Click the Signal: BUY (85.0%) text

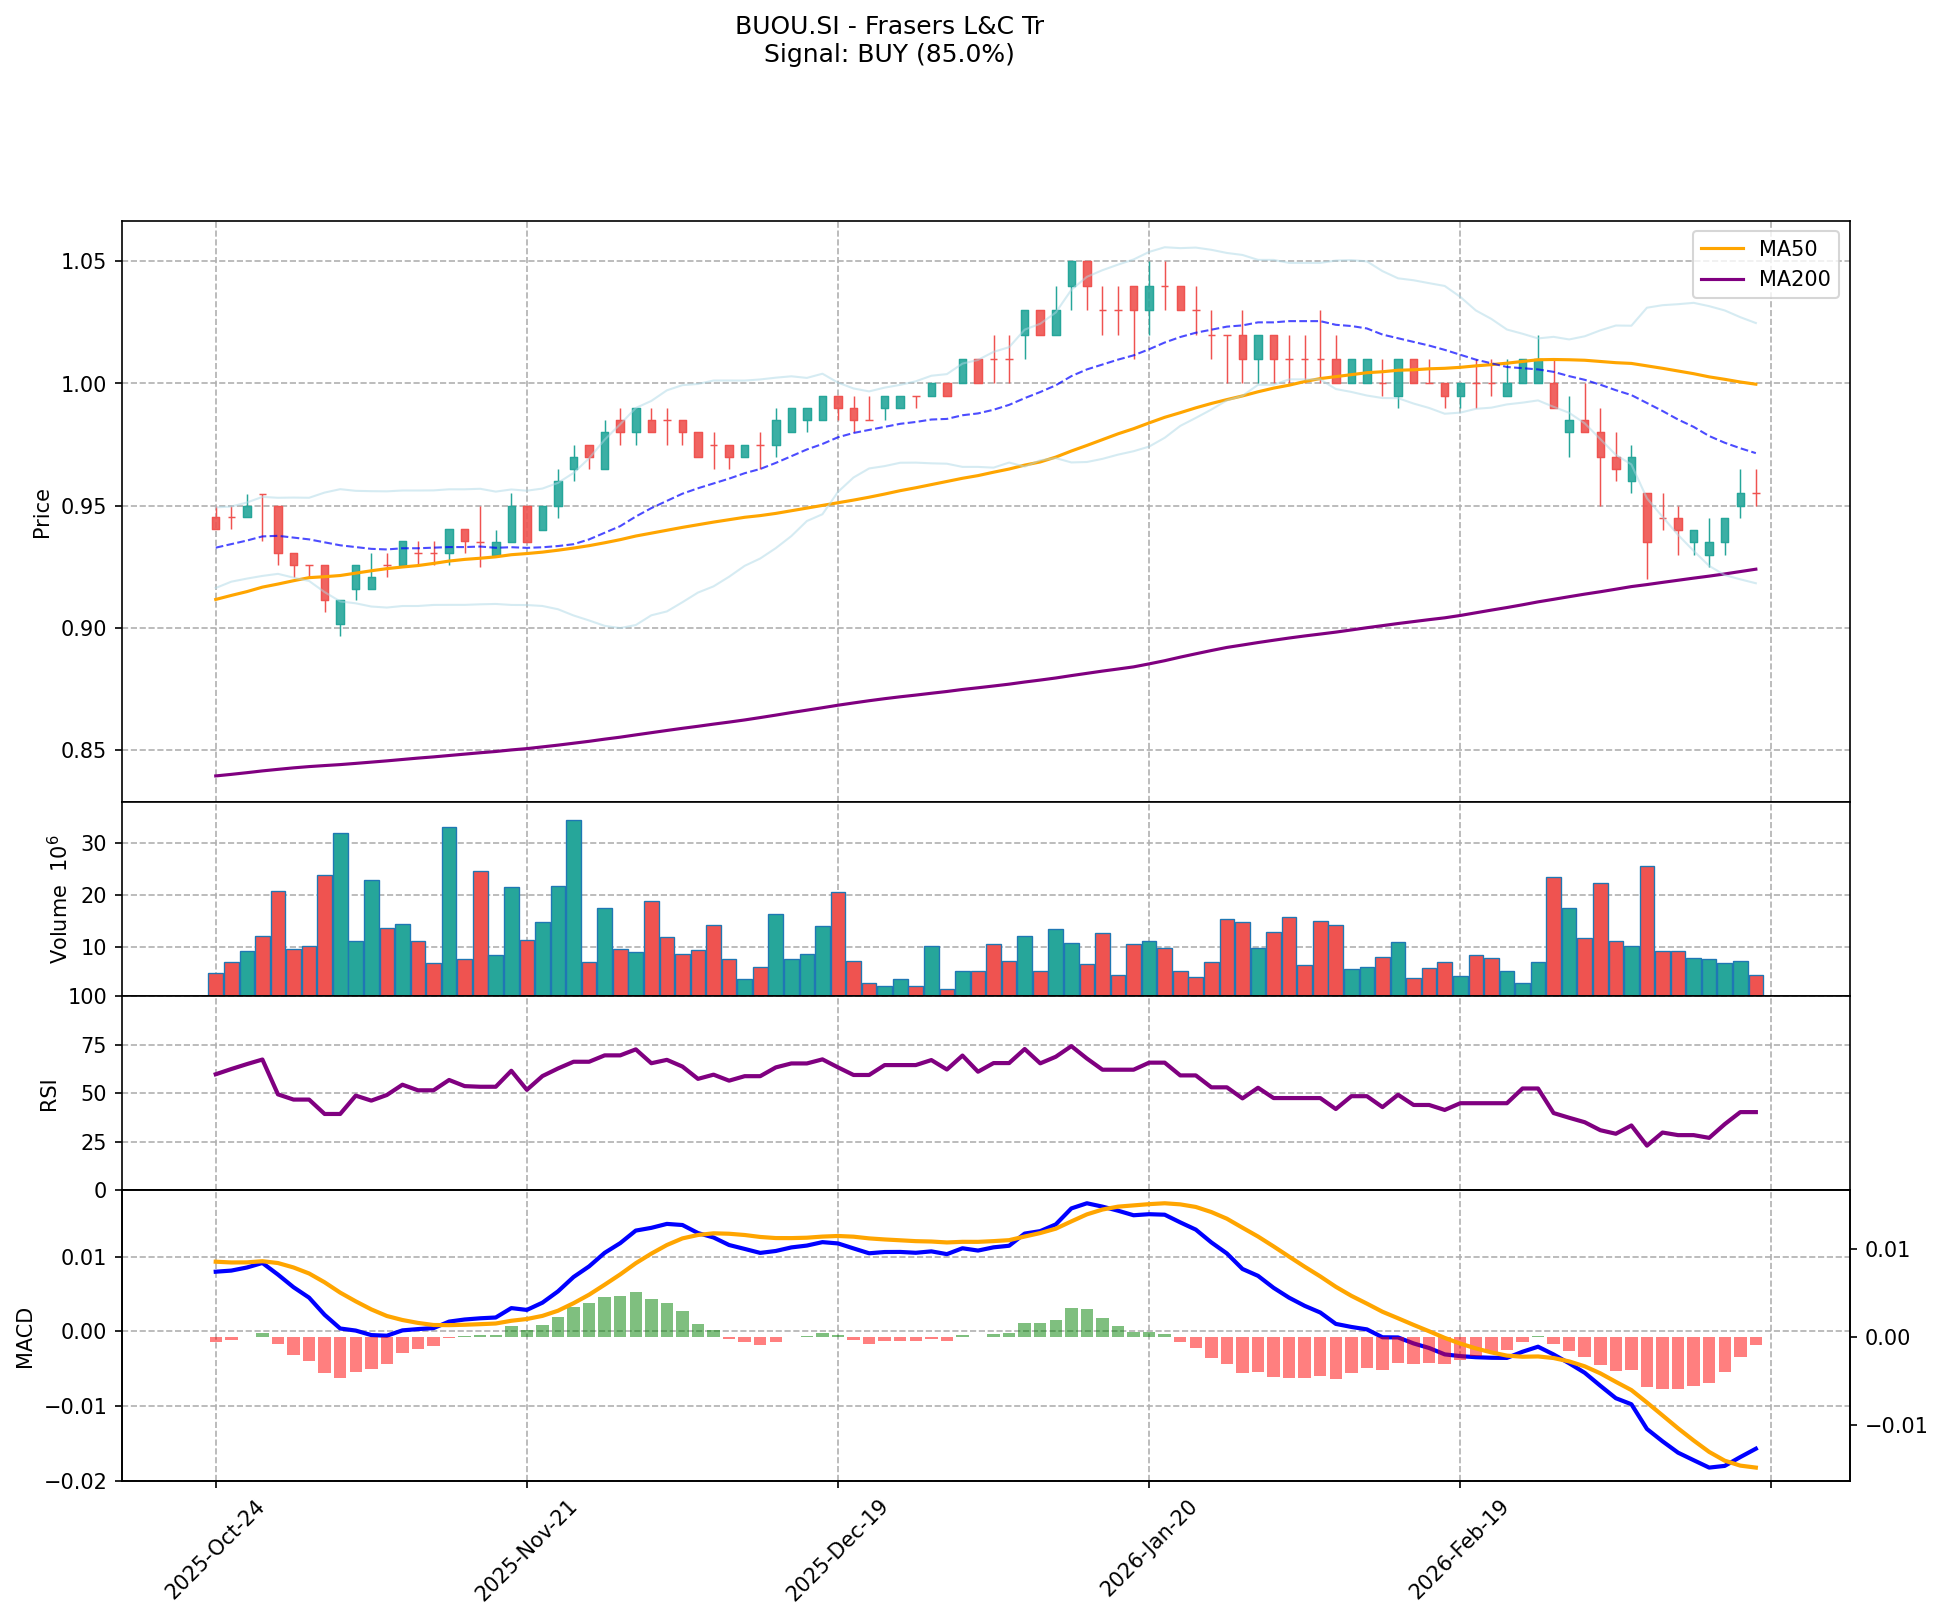coord(889,54)
